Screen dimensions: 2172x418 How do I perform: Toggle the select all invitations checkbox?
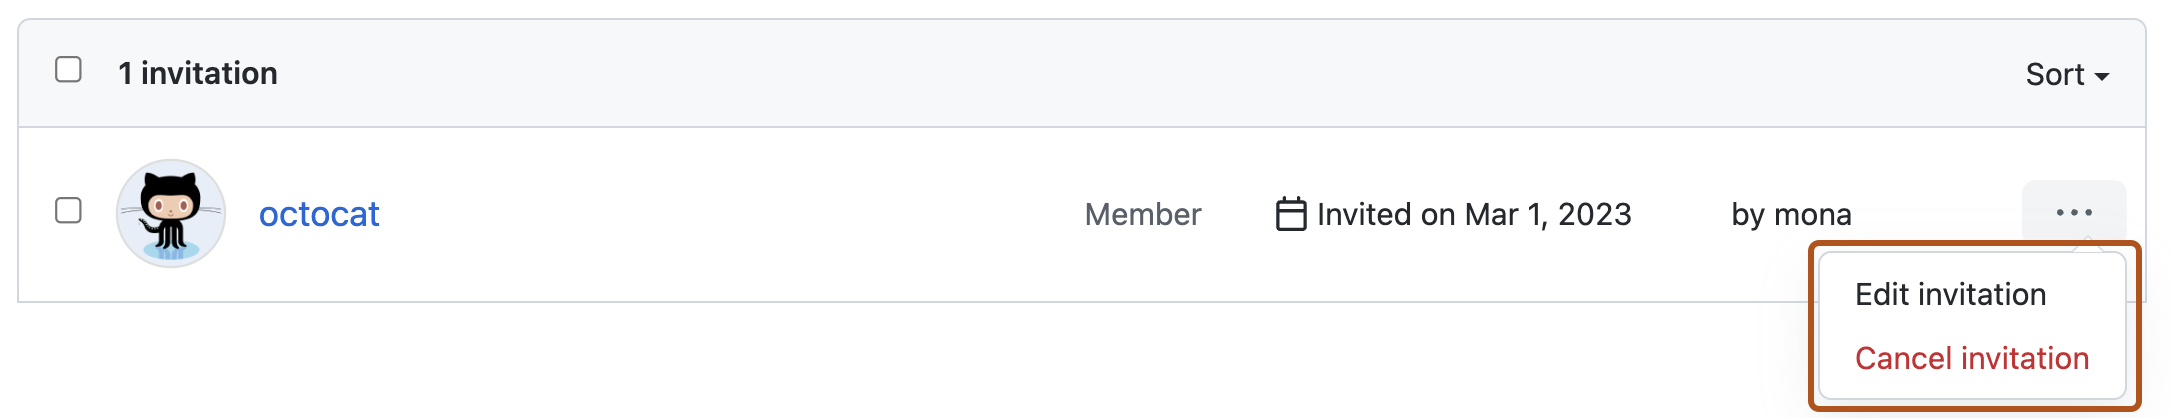68,70
